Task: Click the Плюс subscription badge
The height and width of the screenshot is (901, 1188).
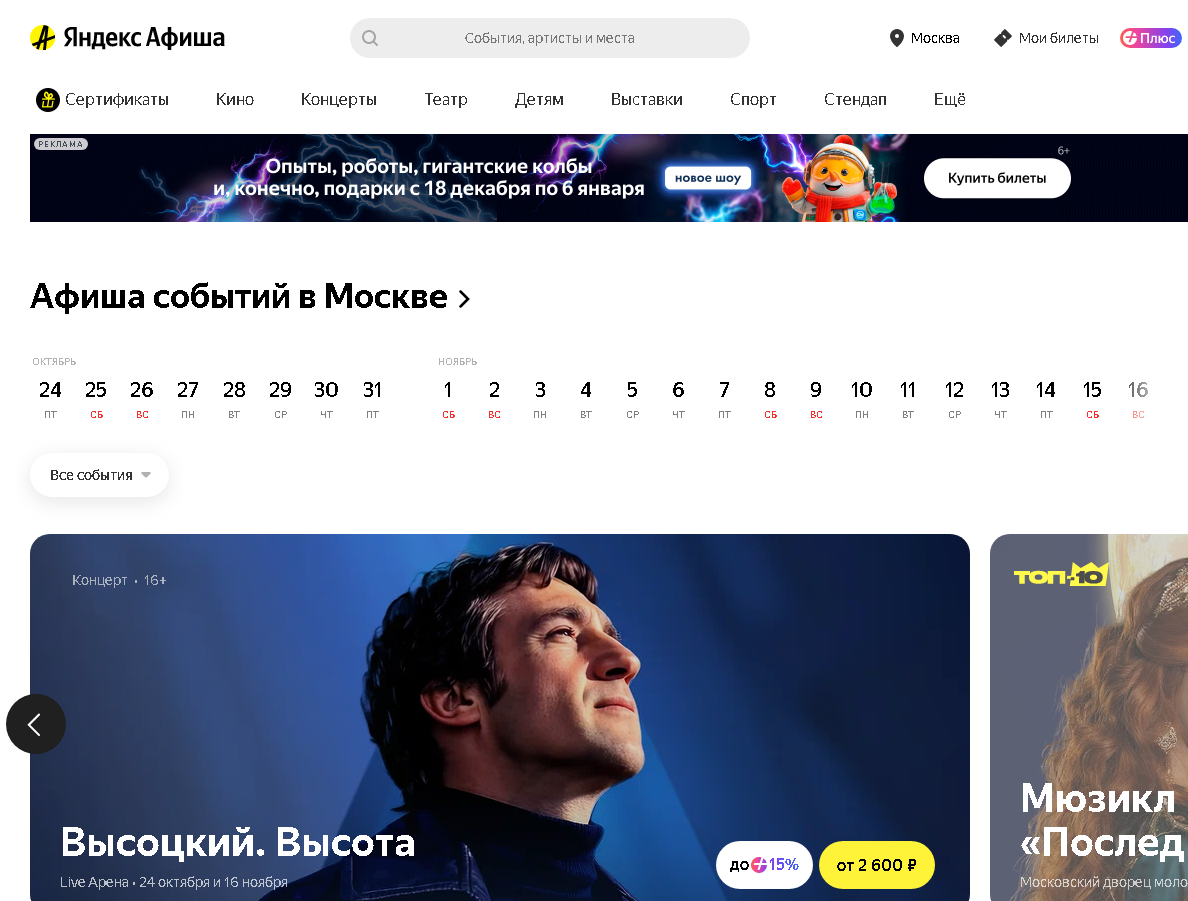Action: click(1150, 38)
